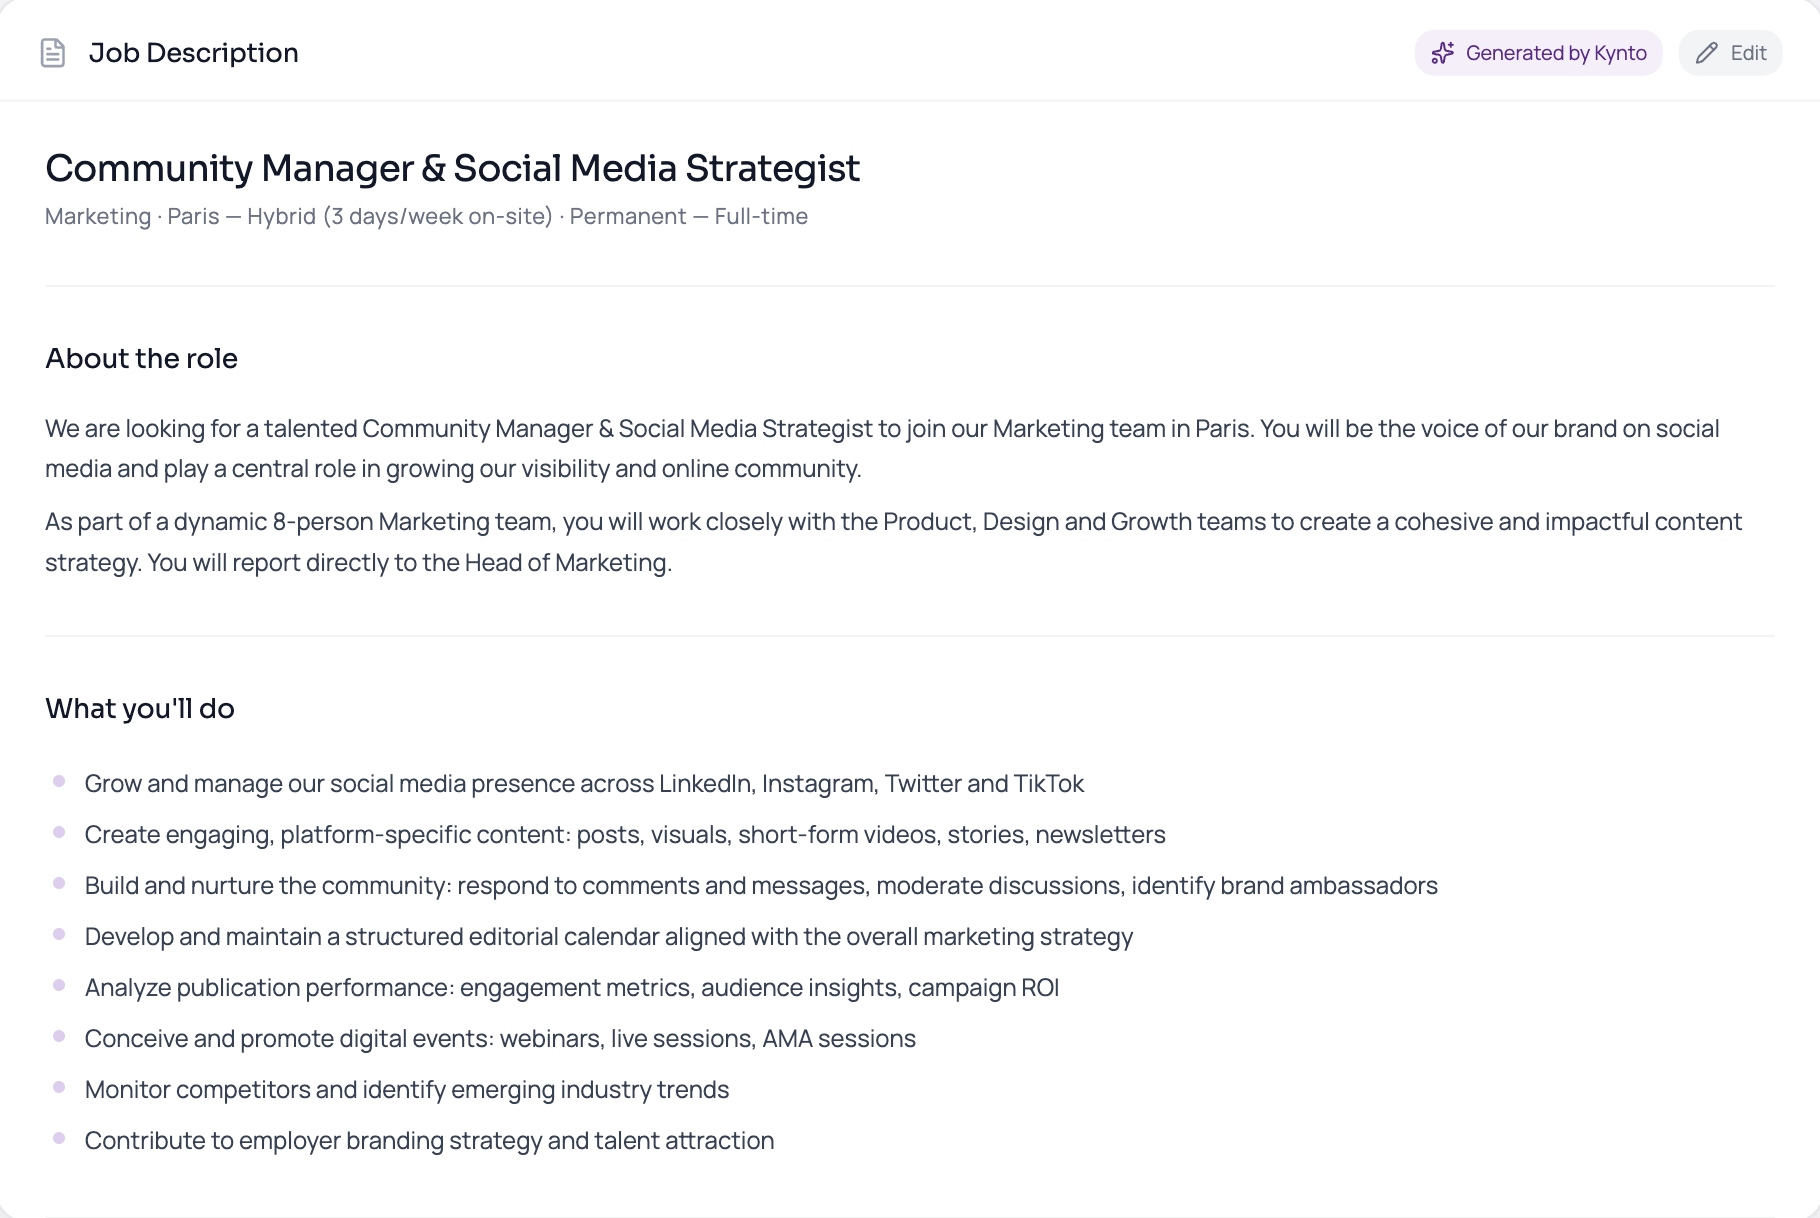Click the pencil icon in the Edit button
Screen dimensions: 1820x1218
coord(1707,53)
